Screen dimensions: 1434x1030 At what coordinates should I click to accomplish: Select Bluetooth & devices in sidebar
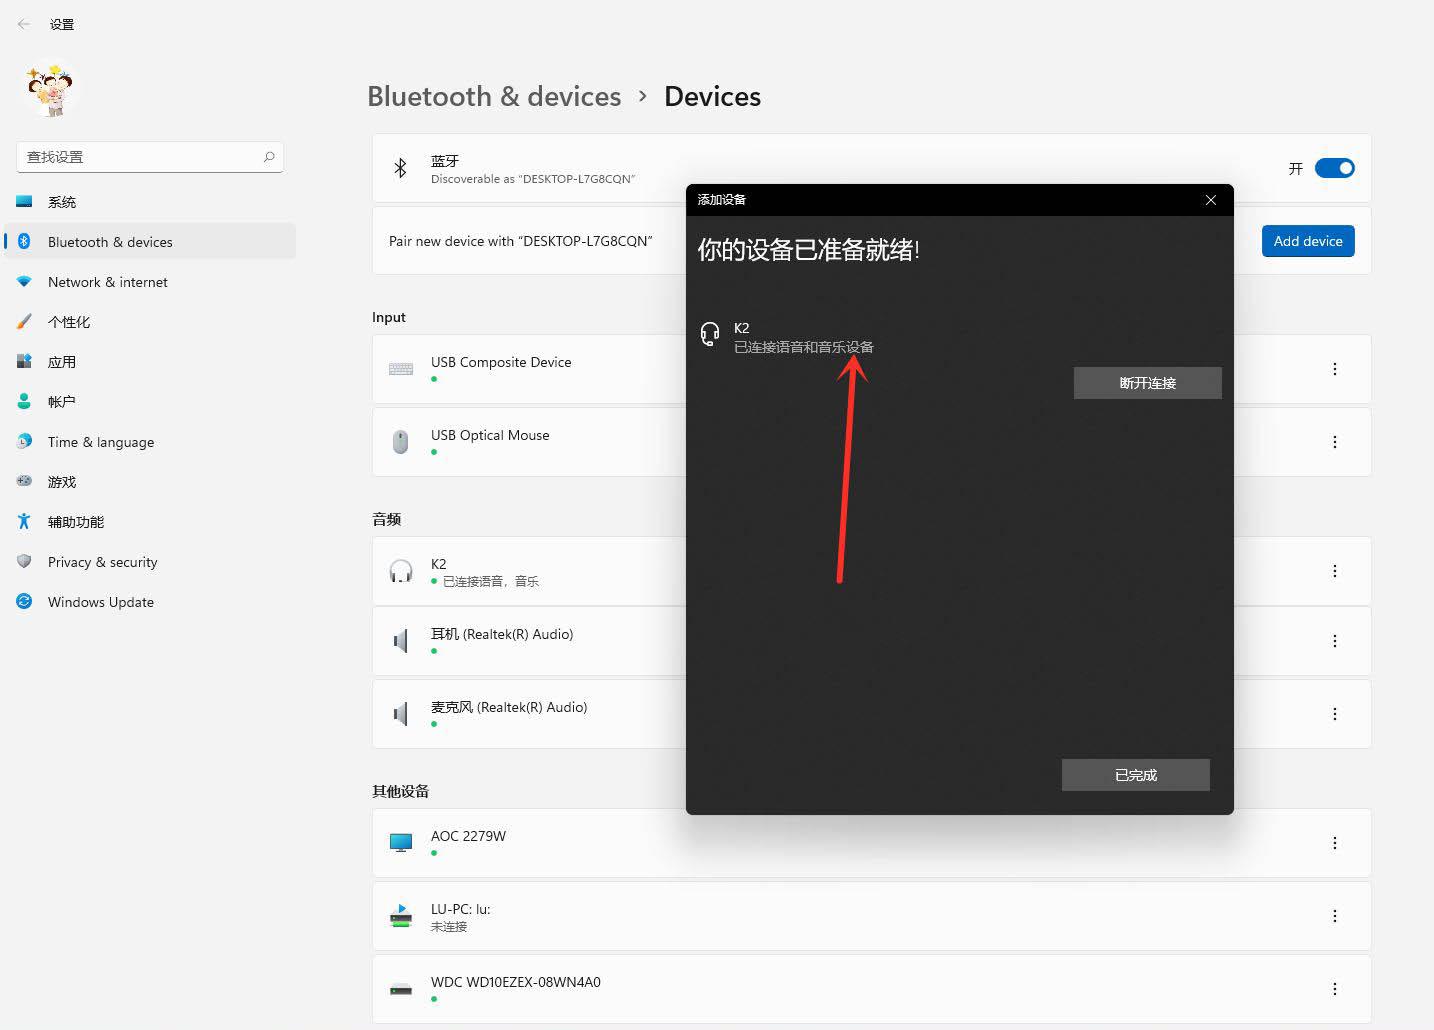[x=150, y=242]
